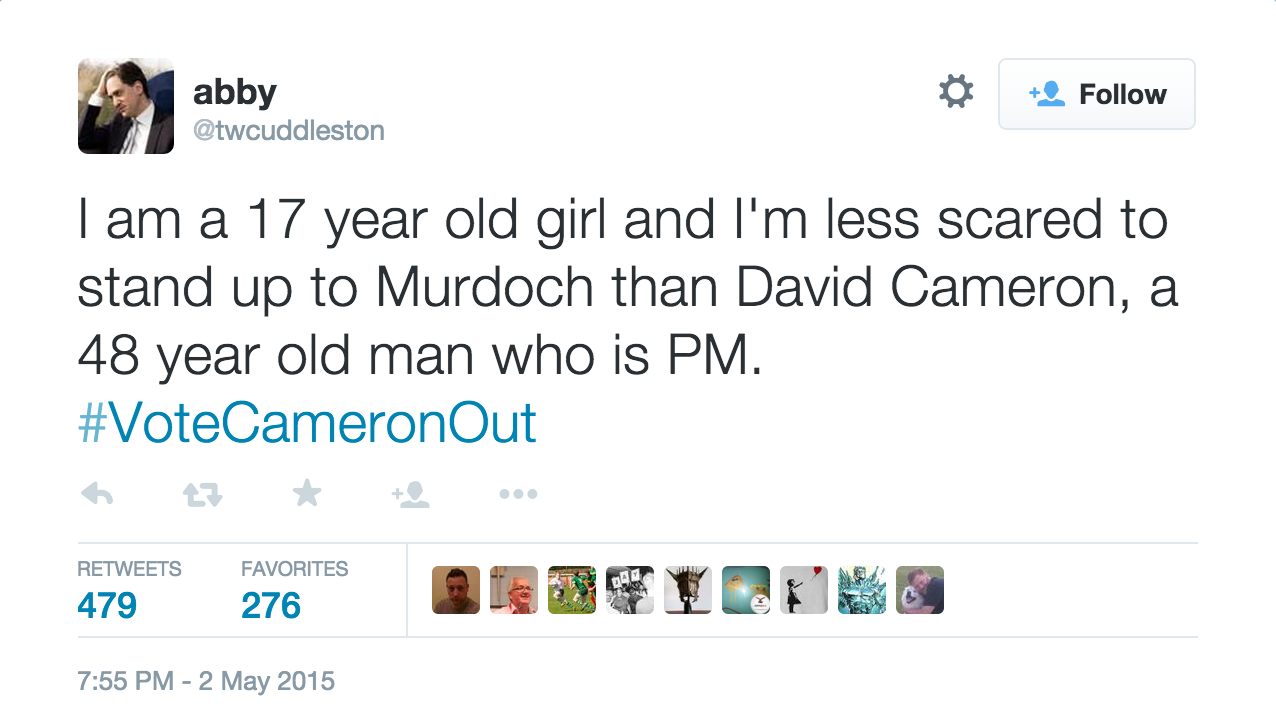Open the white-haired man with glasses avatar
Screen dimensions: 1276x706
[514, 590]
